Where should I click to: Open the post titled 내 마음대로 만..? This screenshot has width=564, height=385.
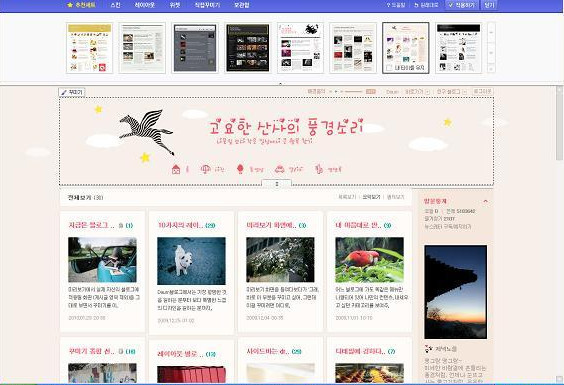pos(359,225)
